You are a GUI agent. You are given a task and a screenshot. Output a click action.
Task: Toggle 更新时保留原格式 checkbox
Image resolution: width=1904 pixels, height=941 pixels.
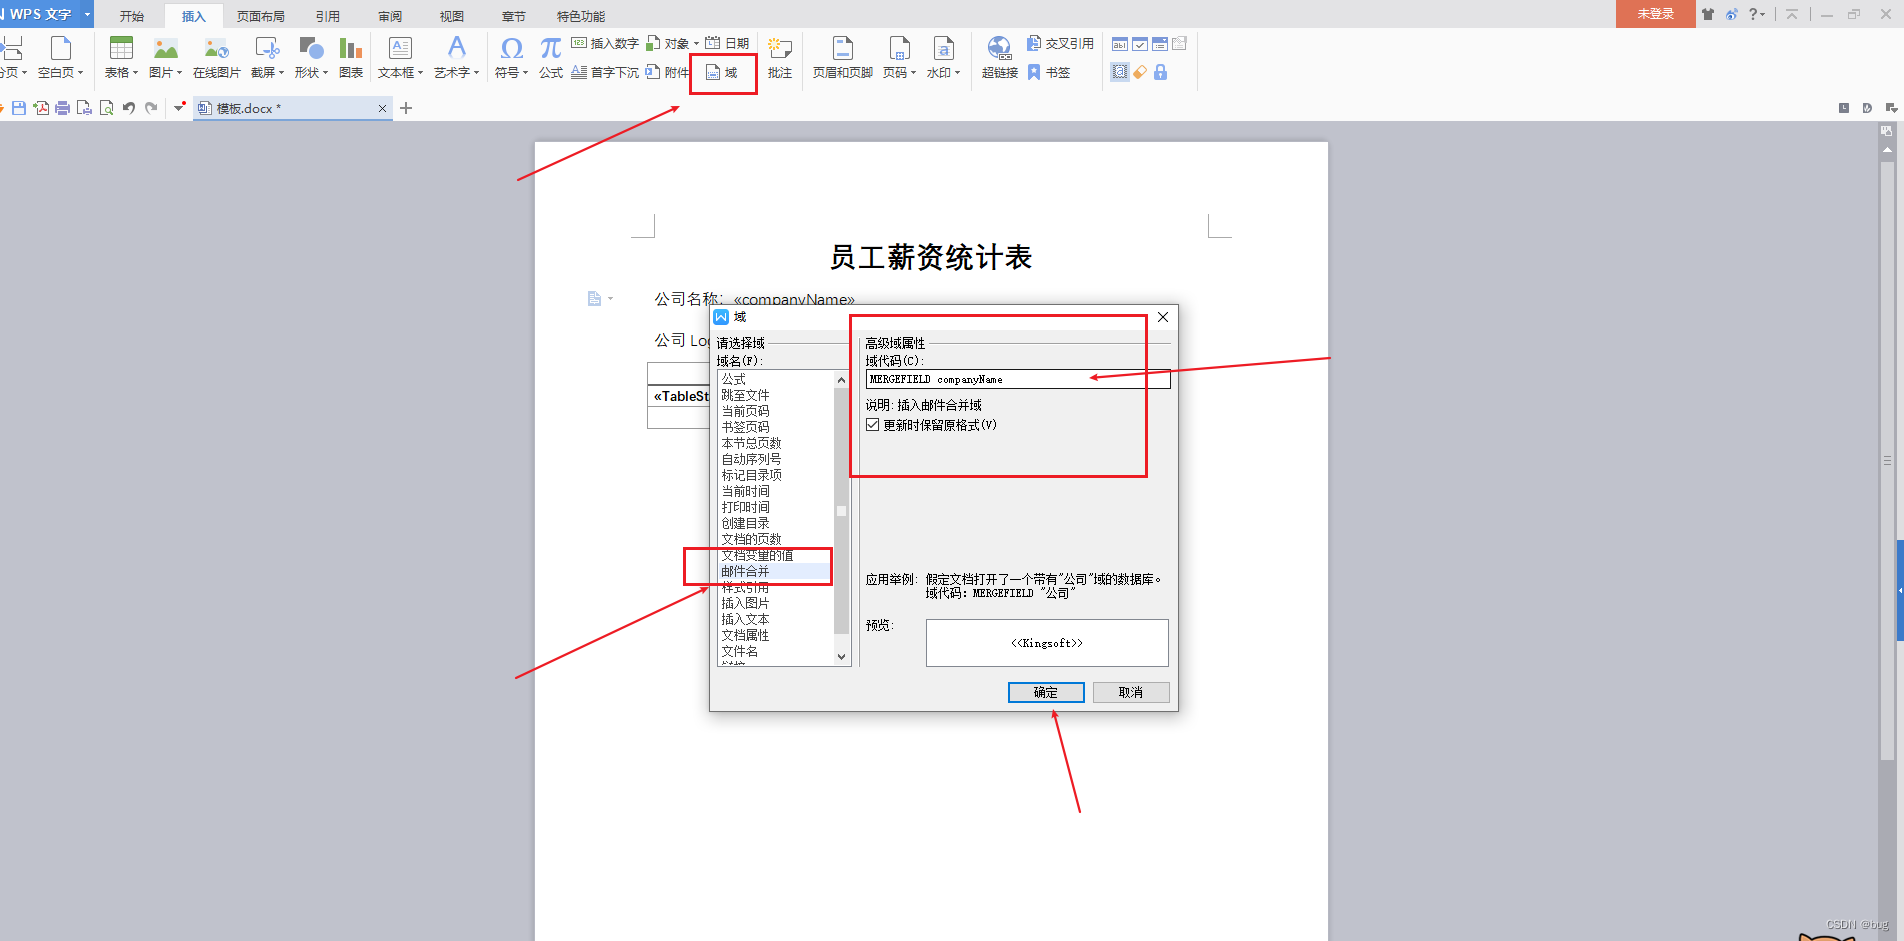click(x=873, y=425)
